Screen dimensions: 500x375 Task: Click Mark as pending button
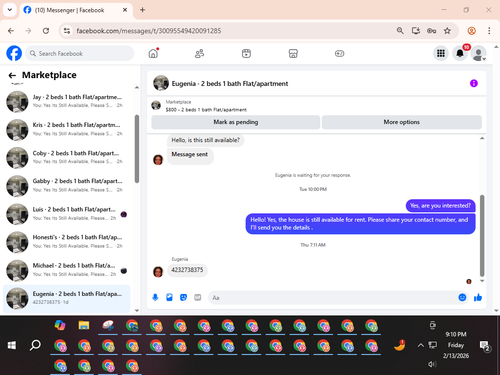click(x=236, y=122)
